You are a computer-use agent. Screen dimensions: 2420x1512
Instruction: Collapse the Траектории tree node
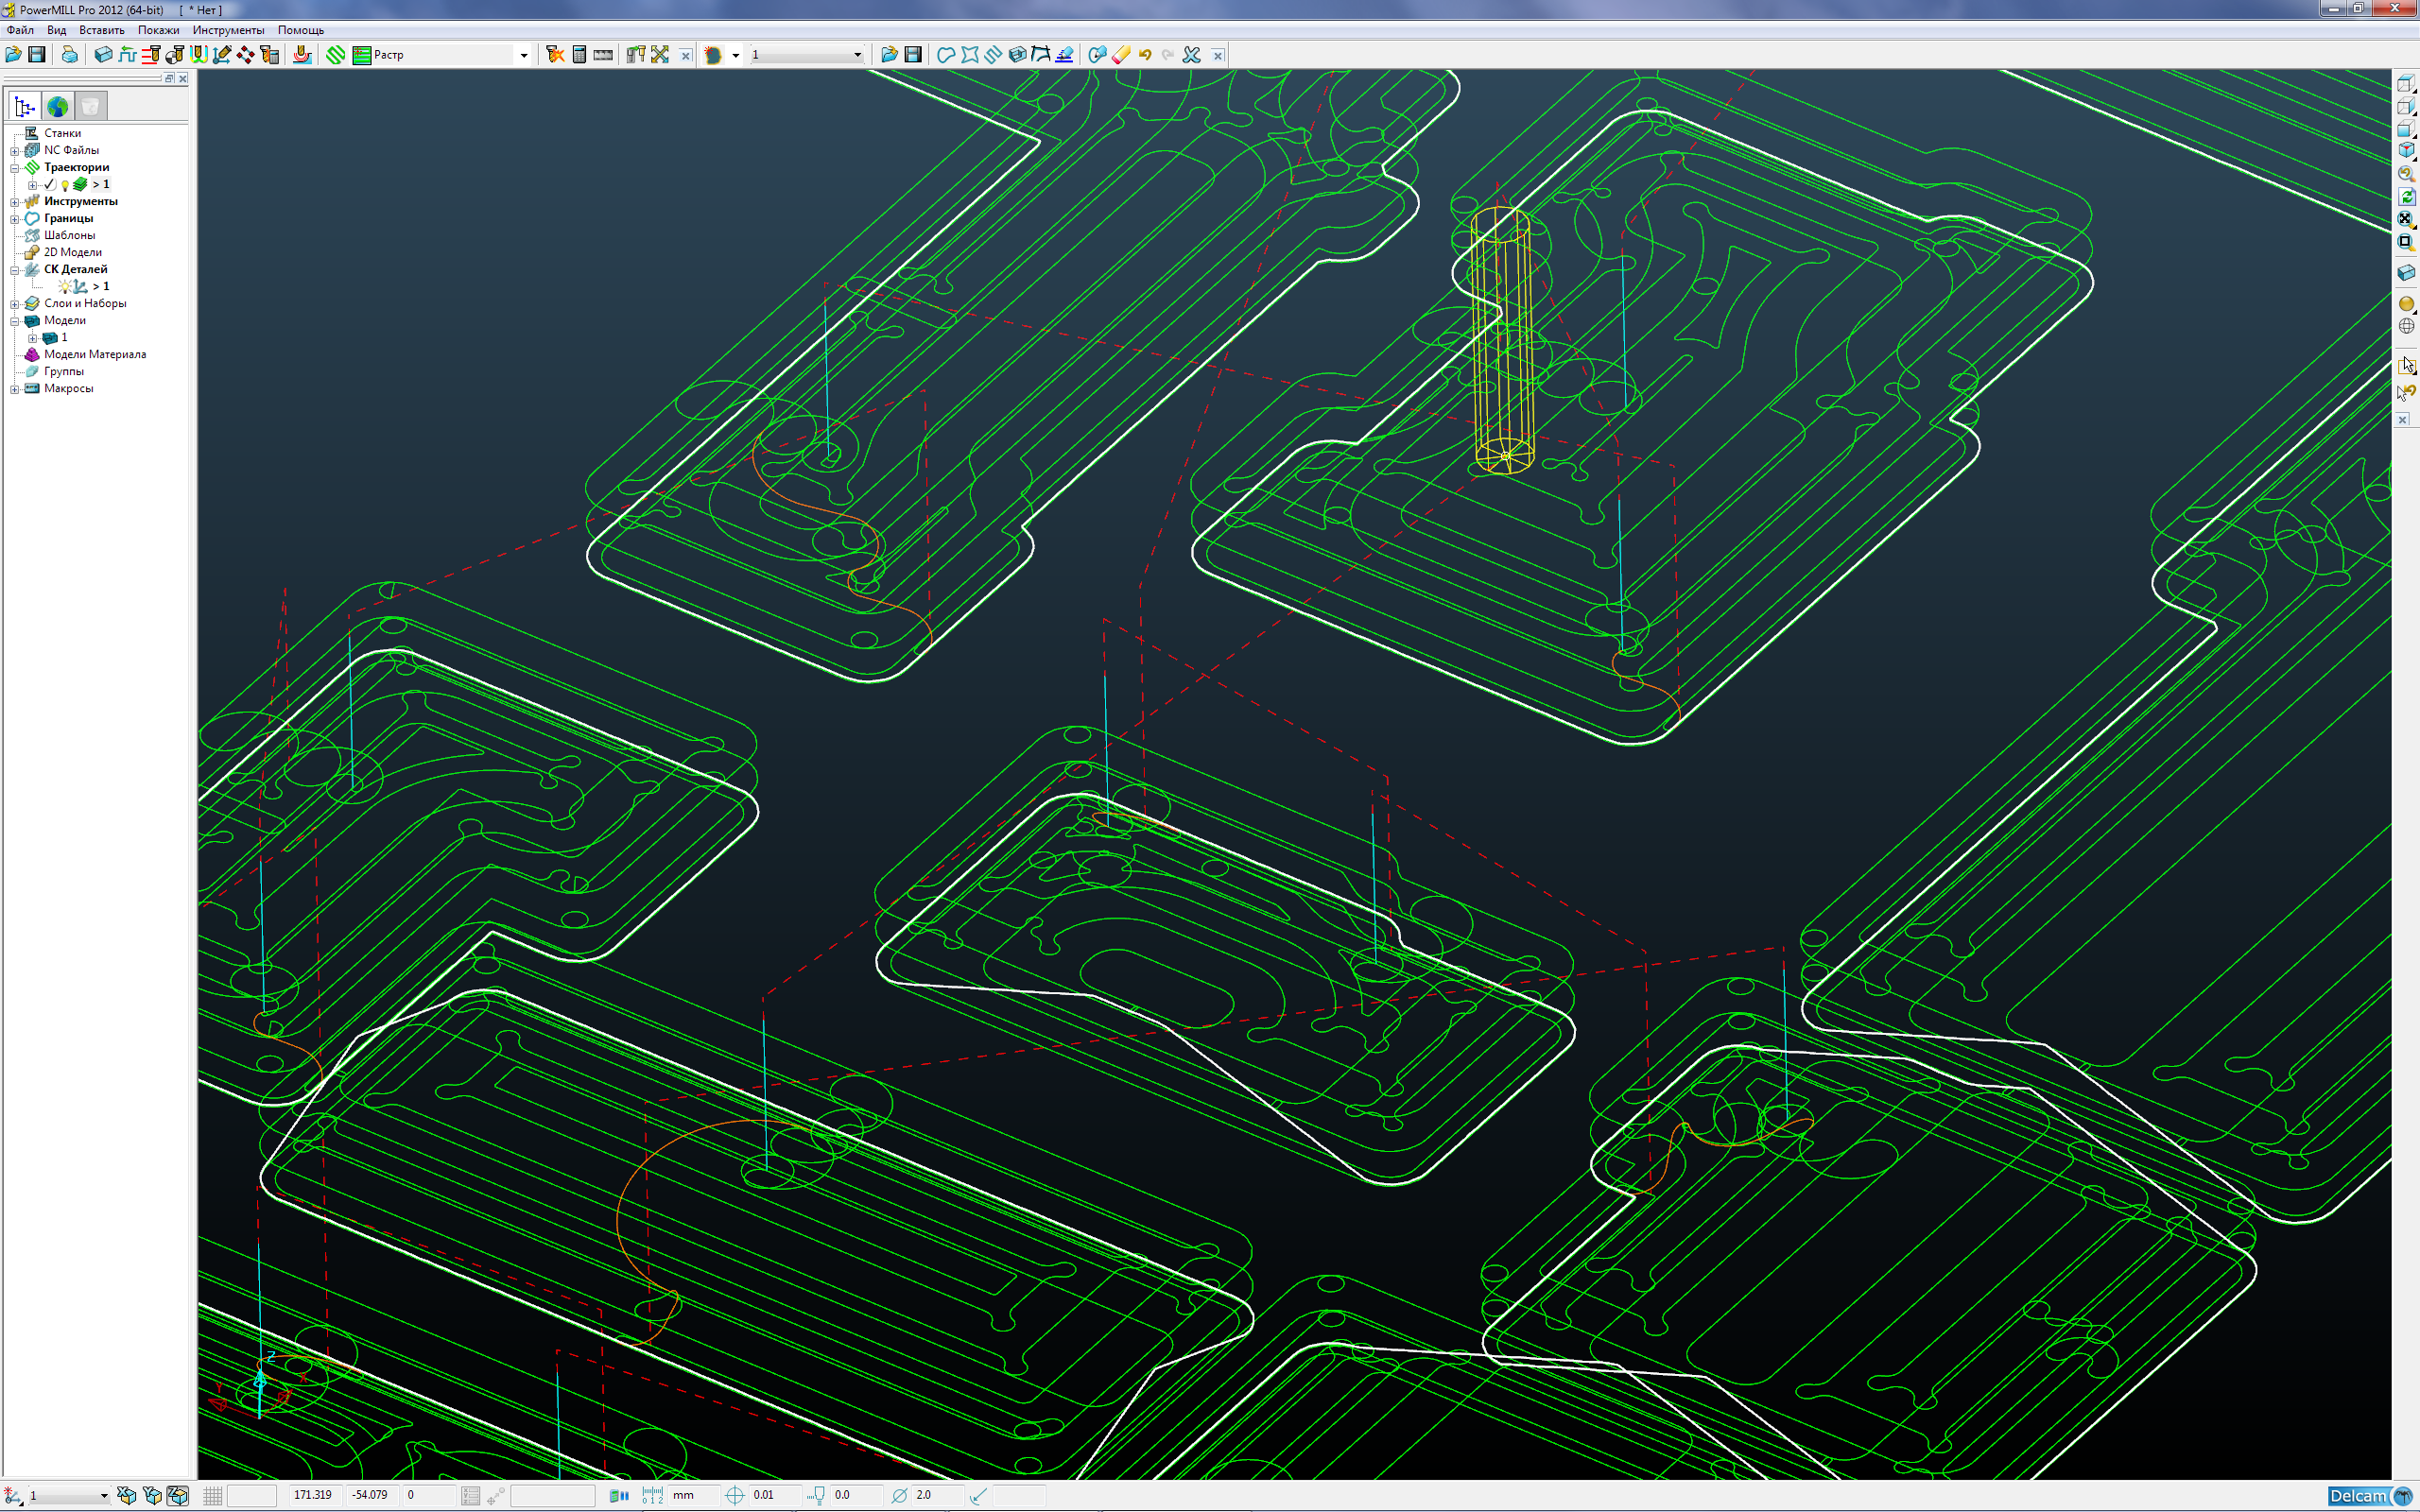pyautogui.click(x=15, y=168)
